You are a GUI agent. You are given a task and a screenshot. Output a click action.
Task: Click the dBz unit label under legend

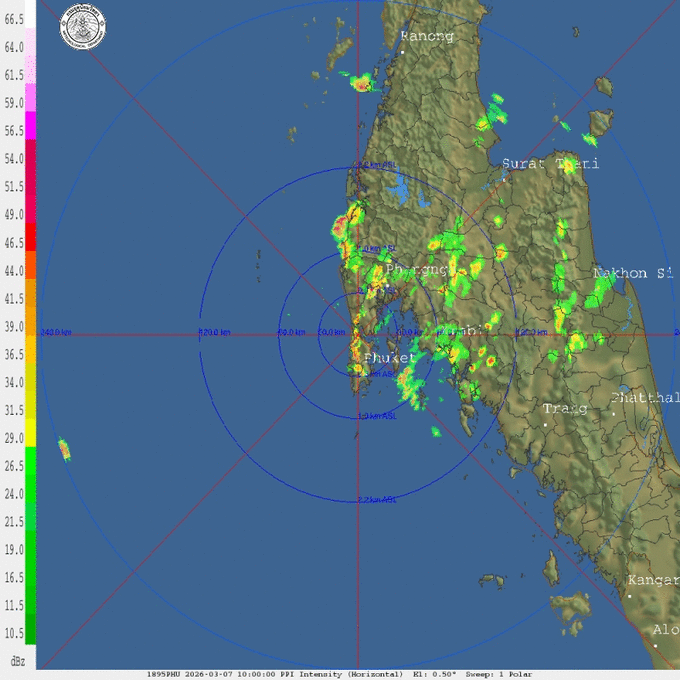point(17,661)
